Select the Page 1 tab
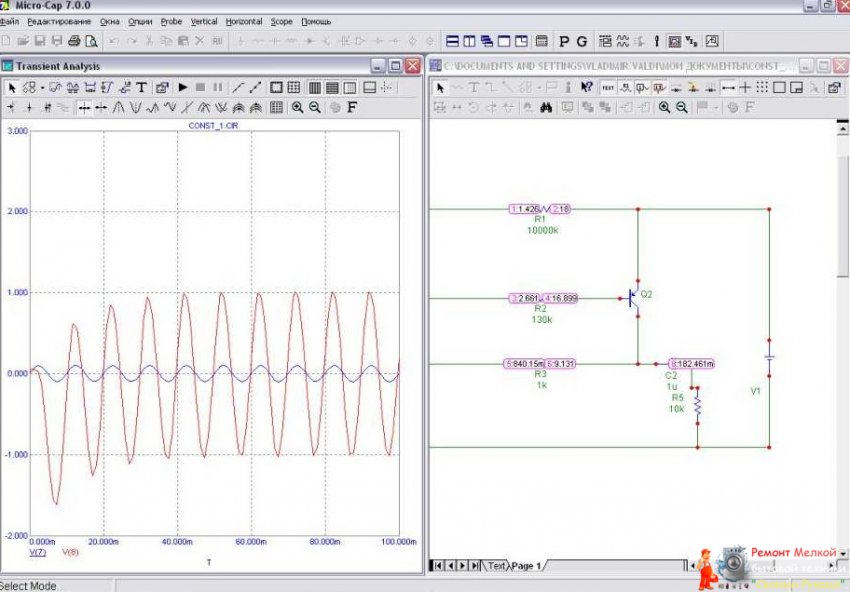Screen dimensions: 850x592 526,566
